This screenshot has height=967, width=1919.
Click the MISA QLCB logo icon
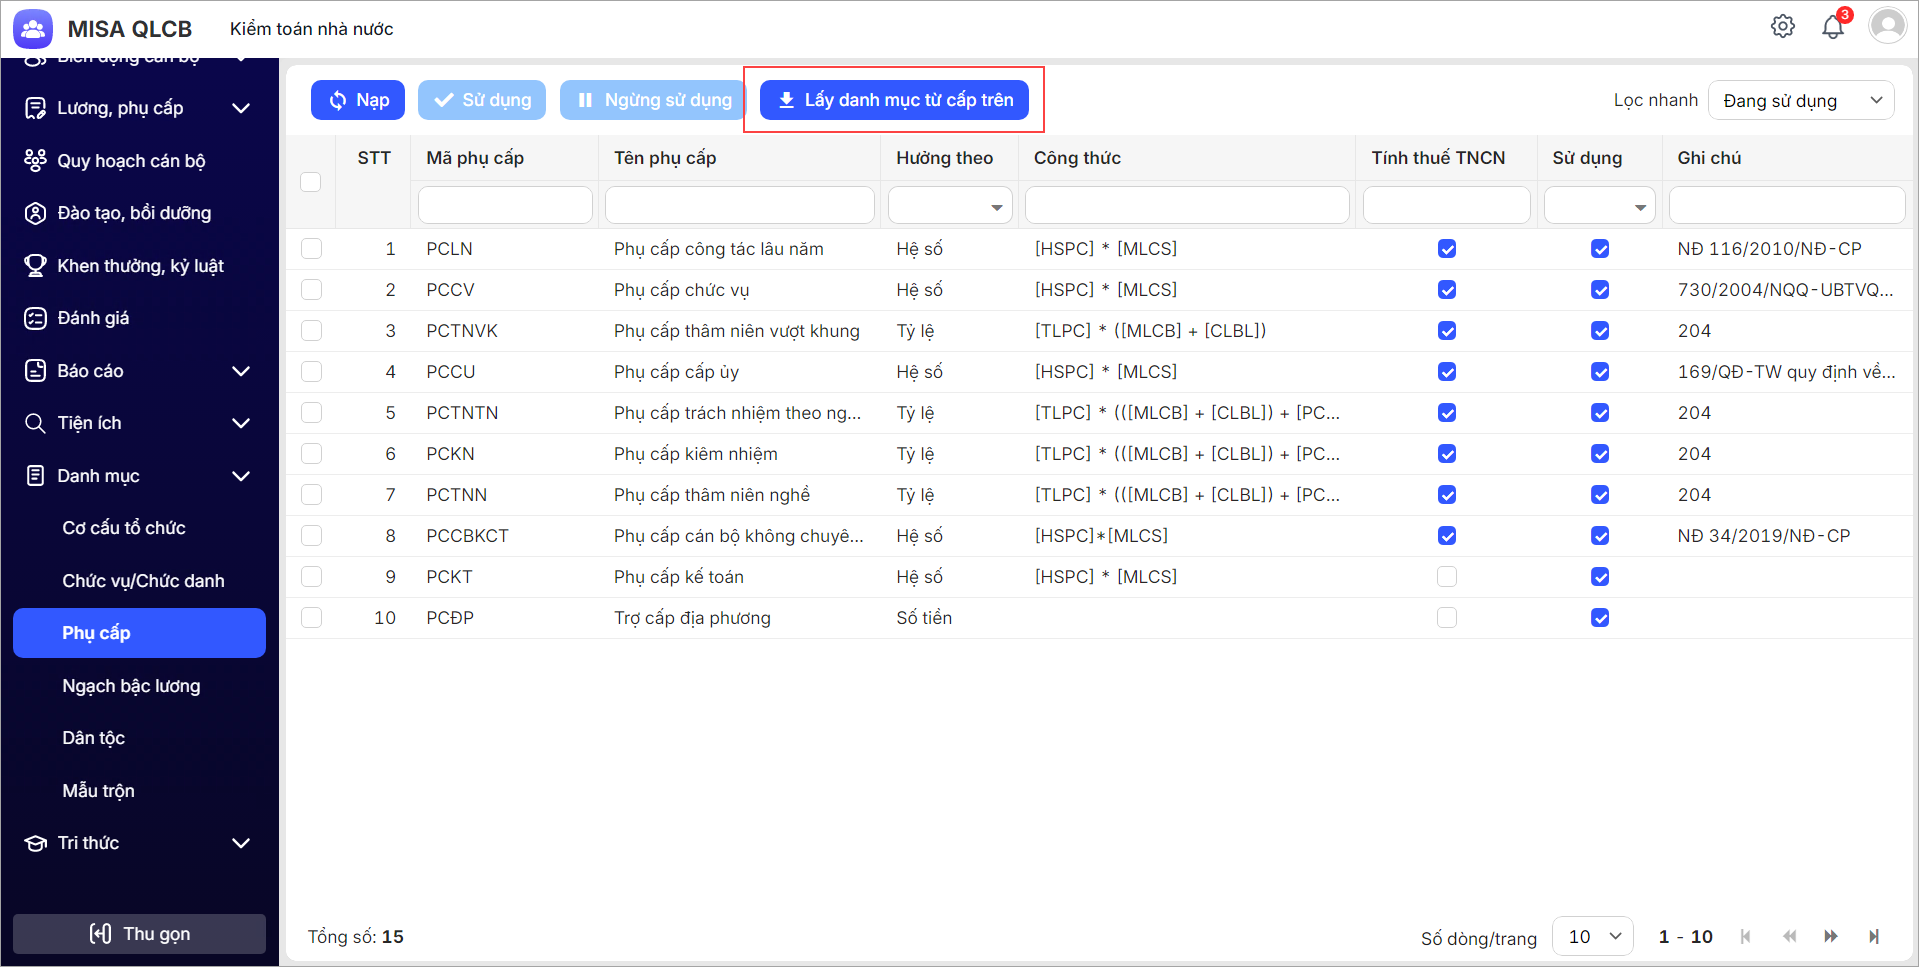pos(33,29)
